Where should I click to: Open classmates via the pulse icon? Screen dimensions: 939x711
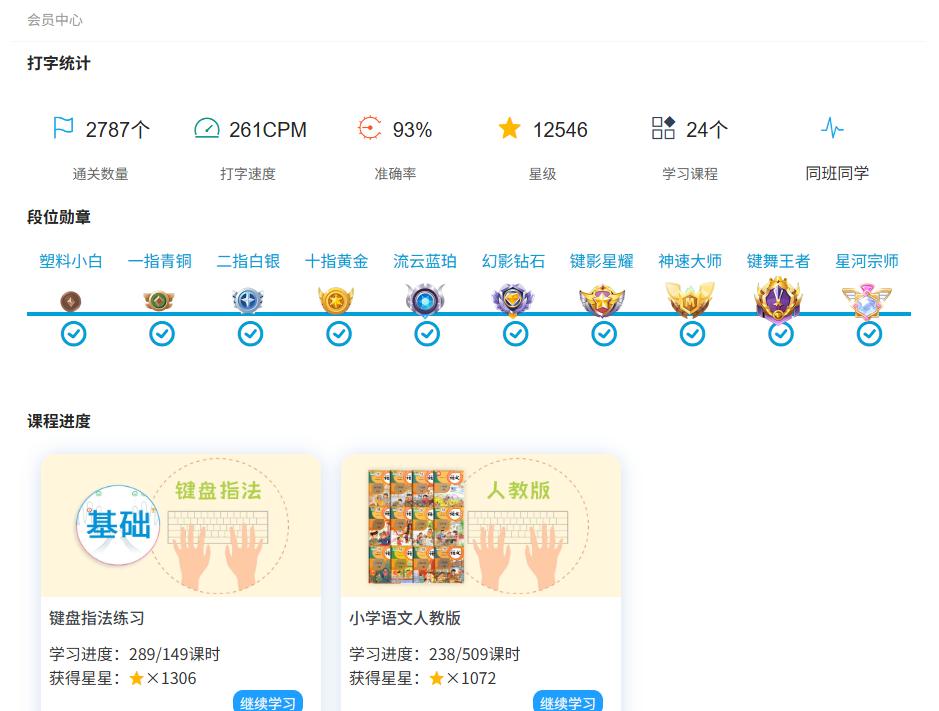pos(832,128)
